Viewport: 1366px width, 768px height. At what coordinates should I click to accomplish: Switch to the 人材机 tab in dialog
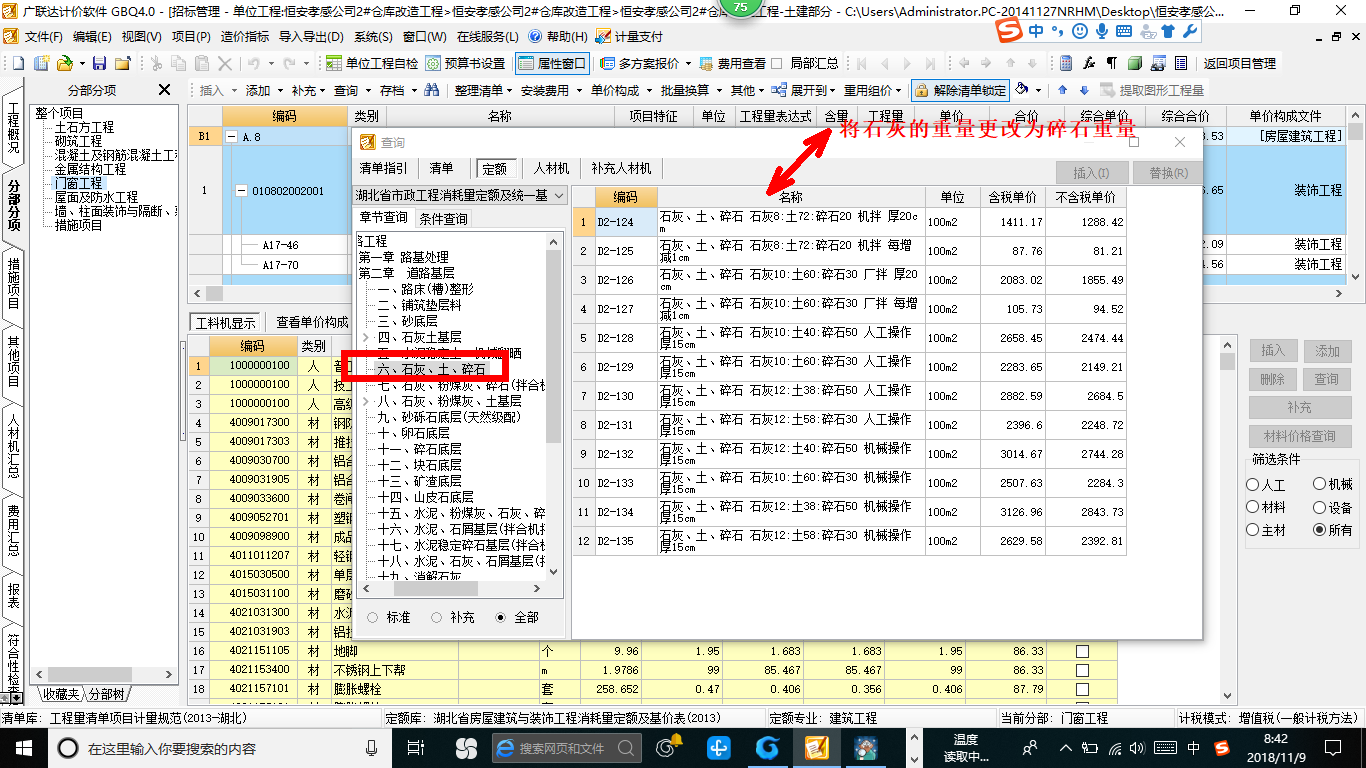point(551,169)
